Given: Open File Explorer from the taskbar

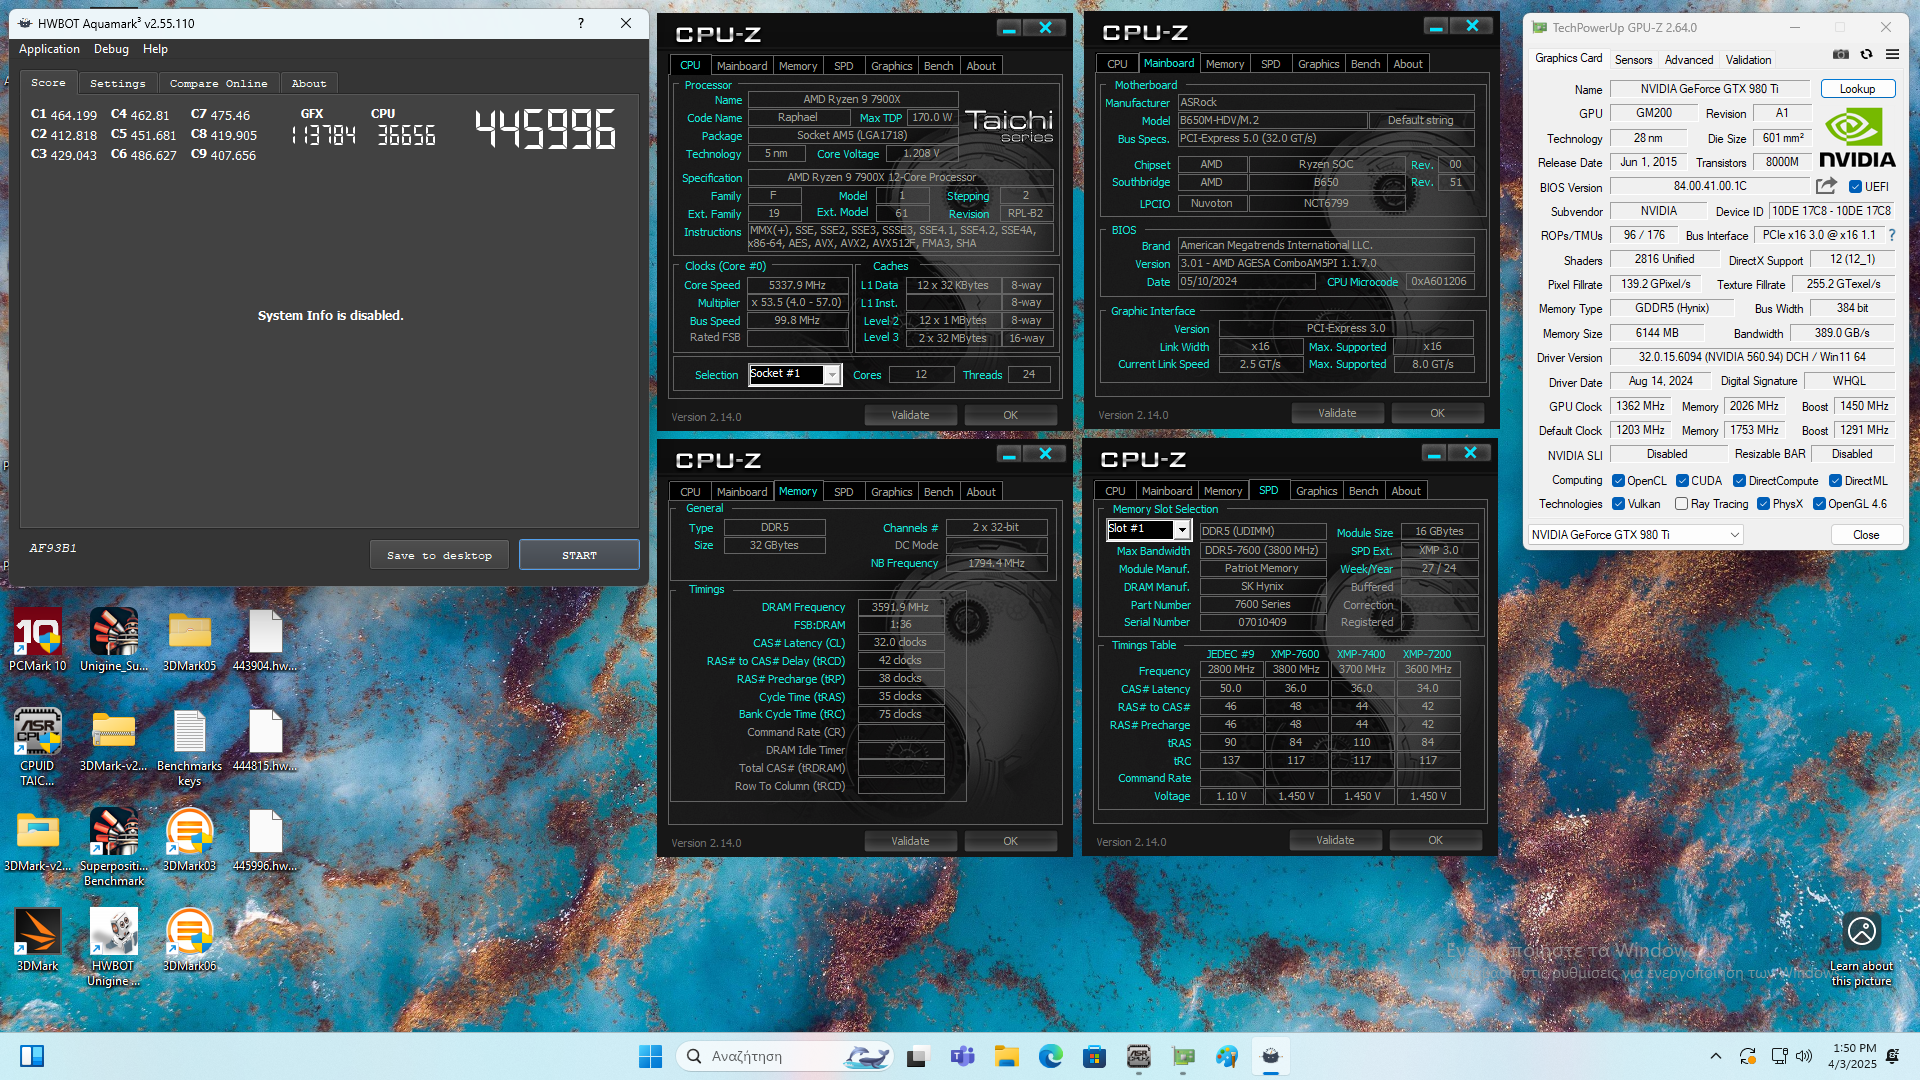Looking at the screenshot, I should click(x=1006, y=1056).
